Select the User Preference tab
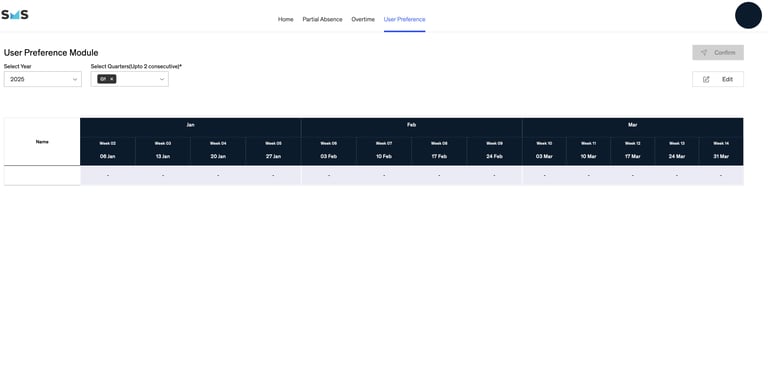 pyautogui.click(x=405, y=20)
